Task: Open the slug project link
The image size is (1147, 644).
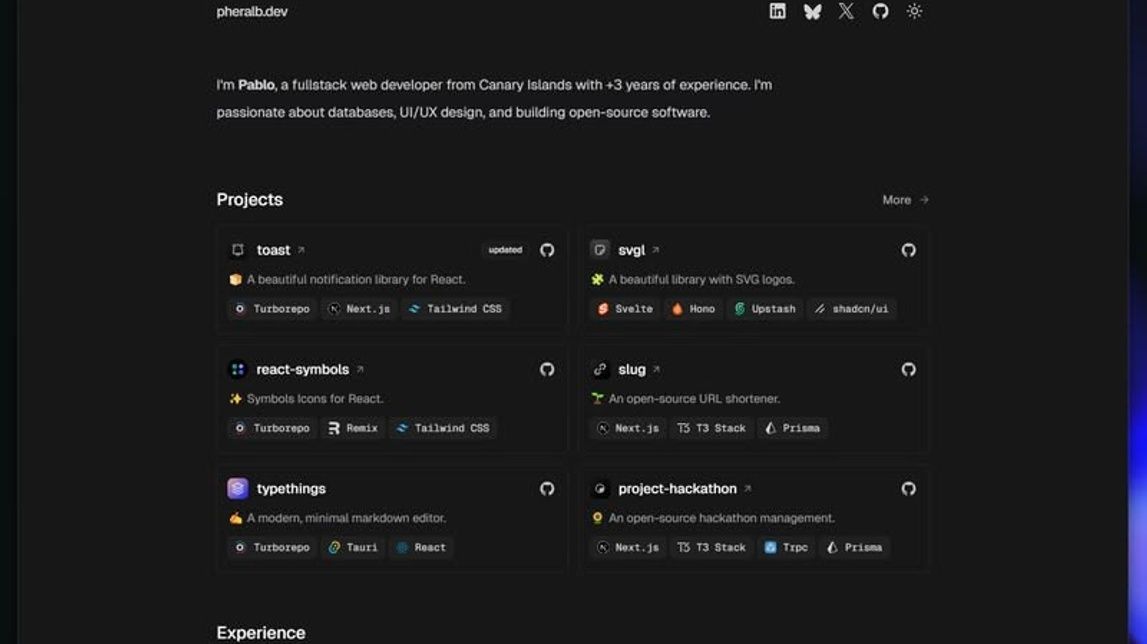Action: click(639, 370)
